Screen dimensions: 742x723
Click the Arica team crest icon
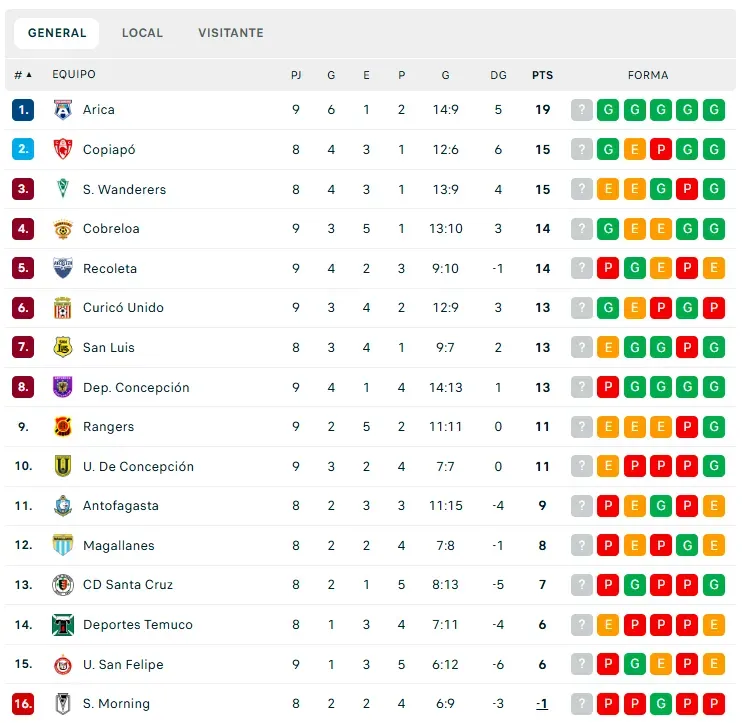pos(63,110)
